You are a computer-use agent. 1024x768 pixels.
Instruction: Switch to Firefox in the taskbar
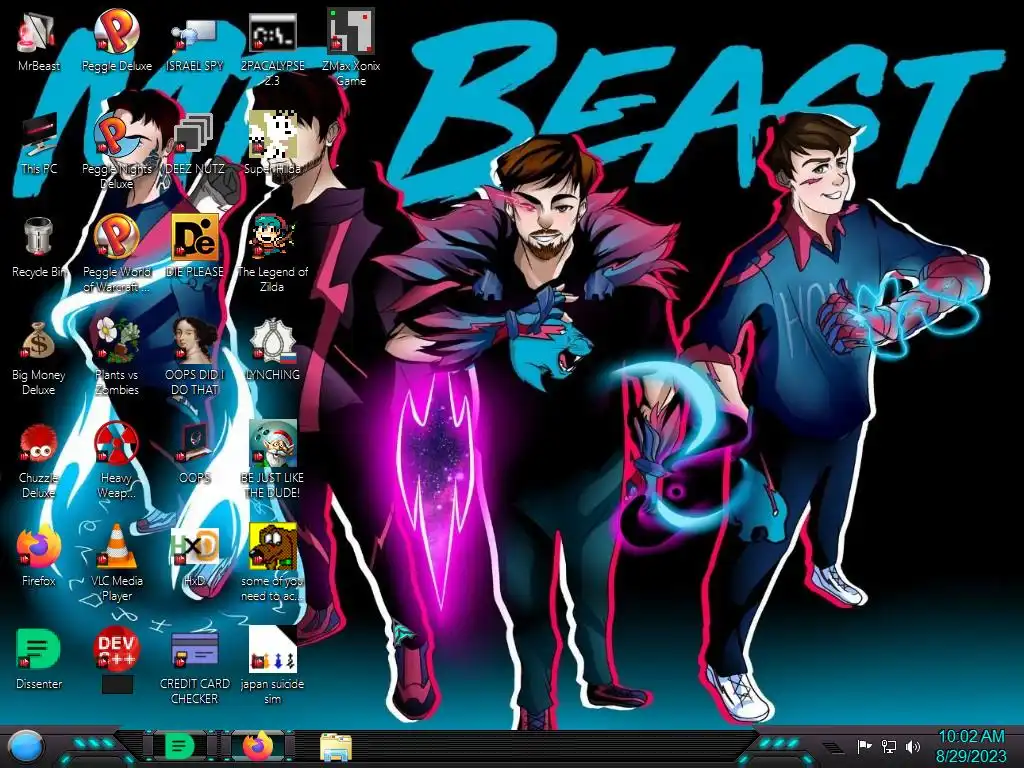(x=259, y=746)
